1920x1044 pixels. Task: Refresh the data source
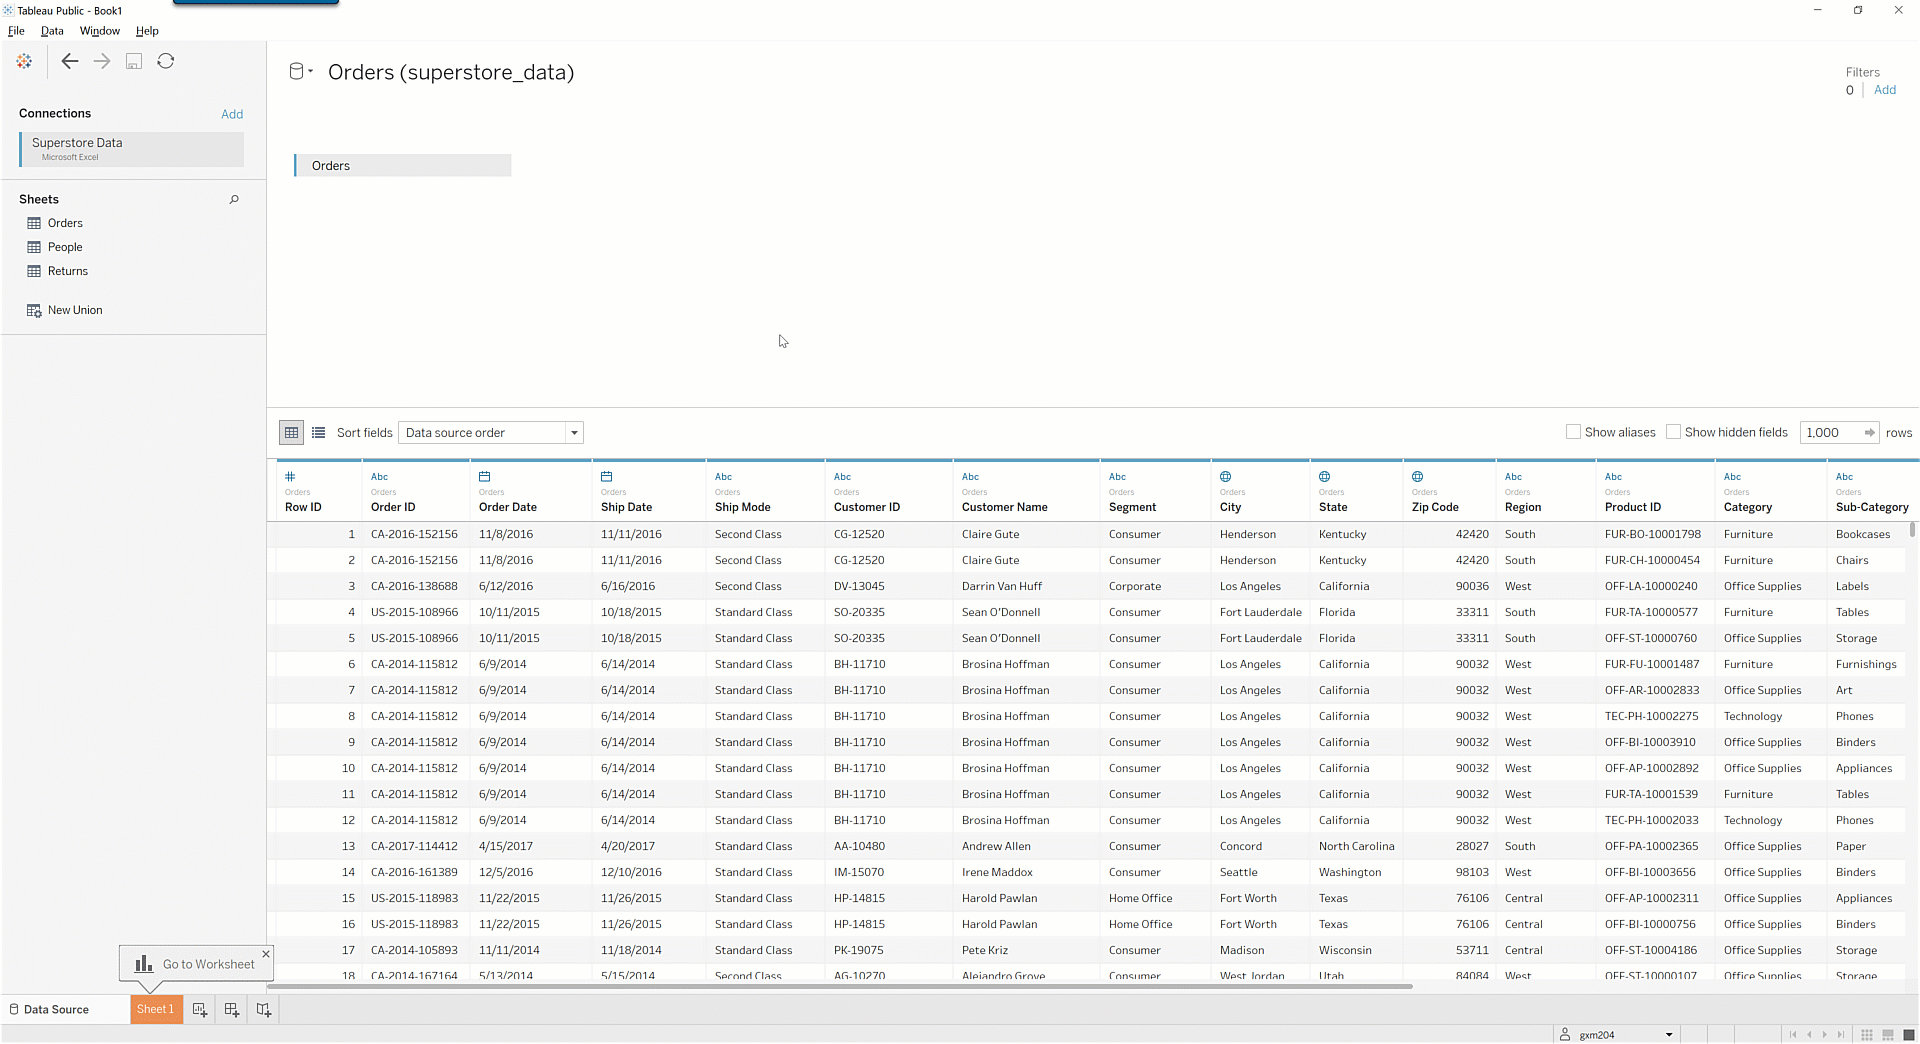pos(166,62)
